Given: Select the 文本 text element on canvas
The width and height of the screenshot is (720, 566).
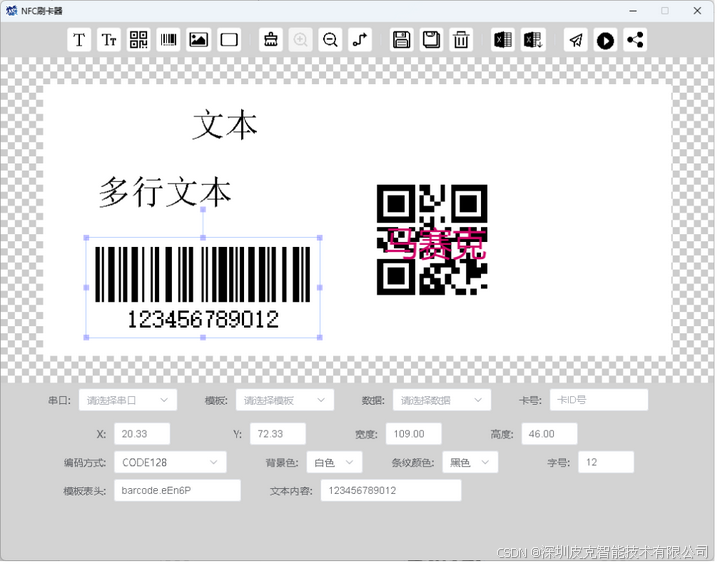Looking at the screenshot, I should pos(225,124).
